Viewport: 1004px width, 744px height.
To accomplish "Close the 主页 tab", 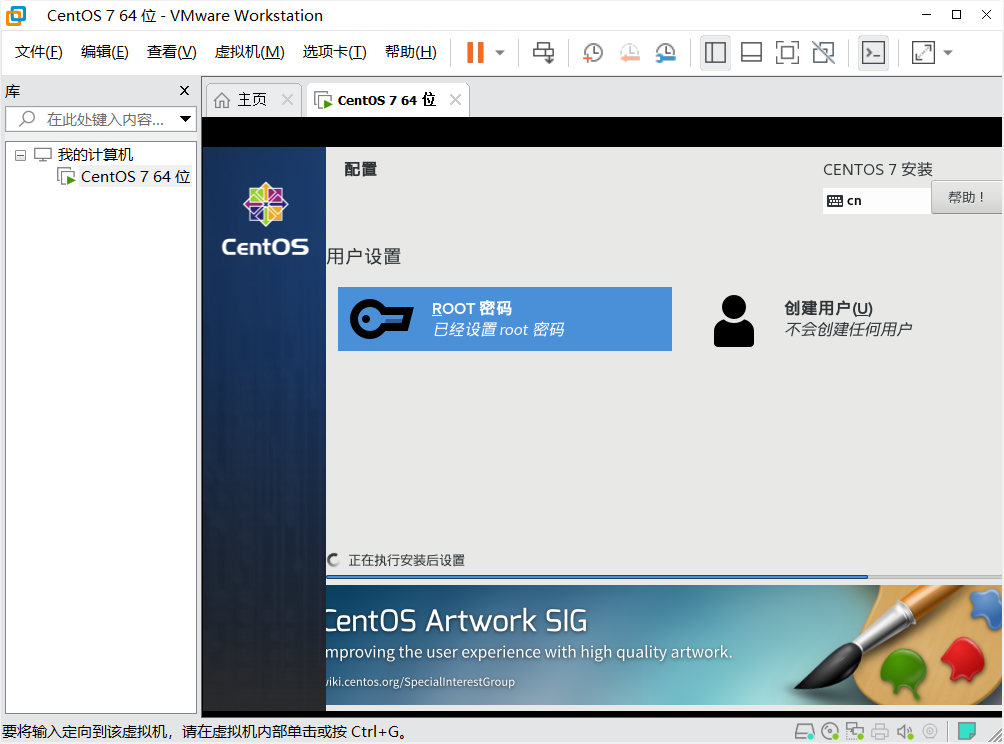I will (x=287, y=100).
